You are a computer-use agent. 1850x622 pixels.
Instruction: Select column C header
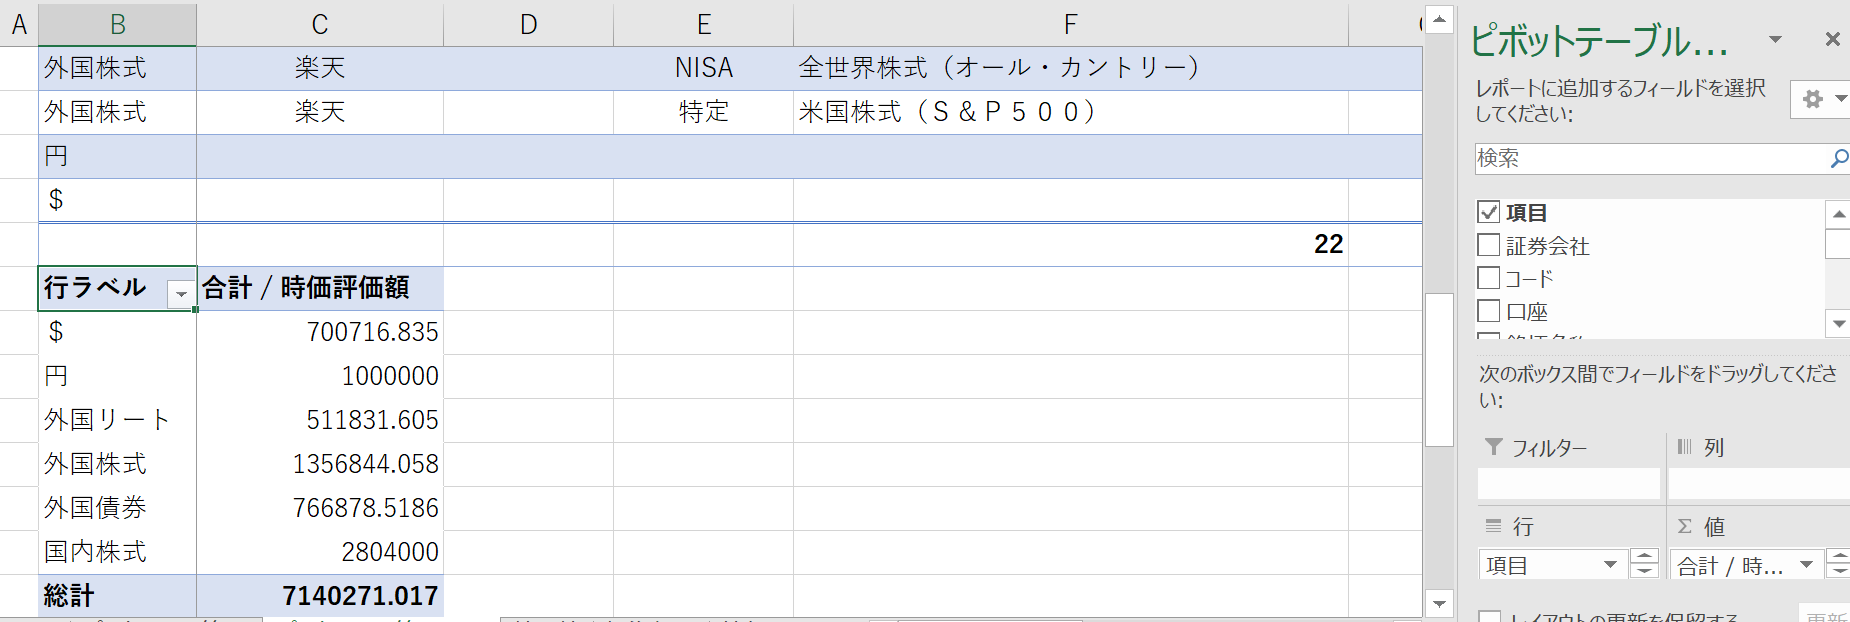click(320, 24)
